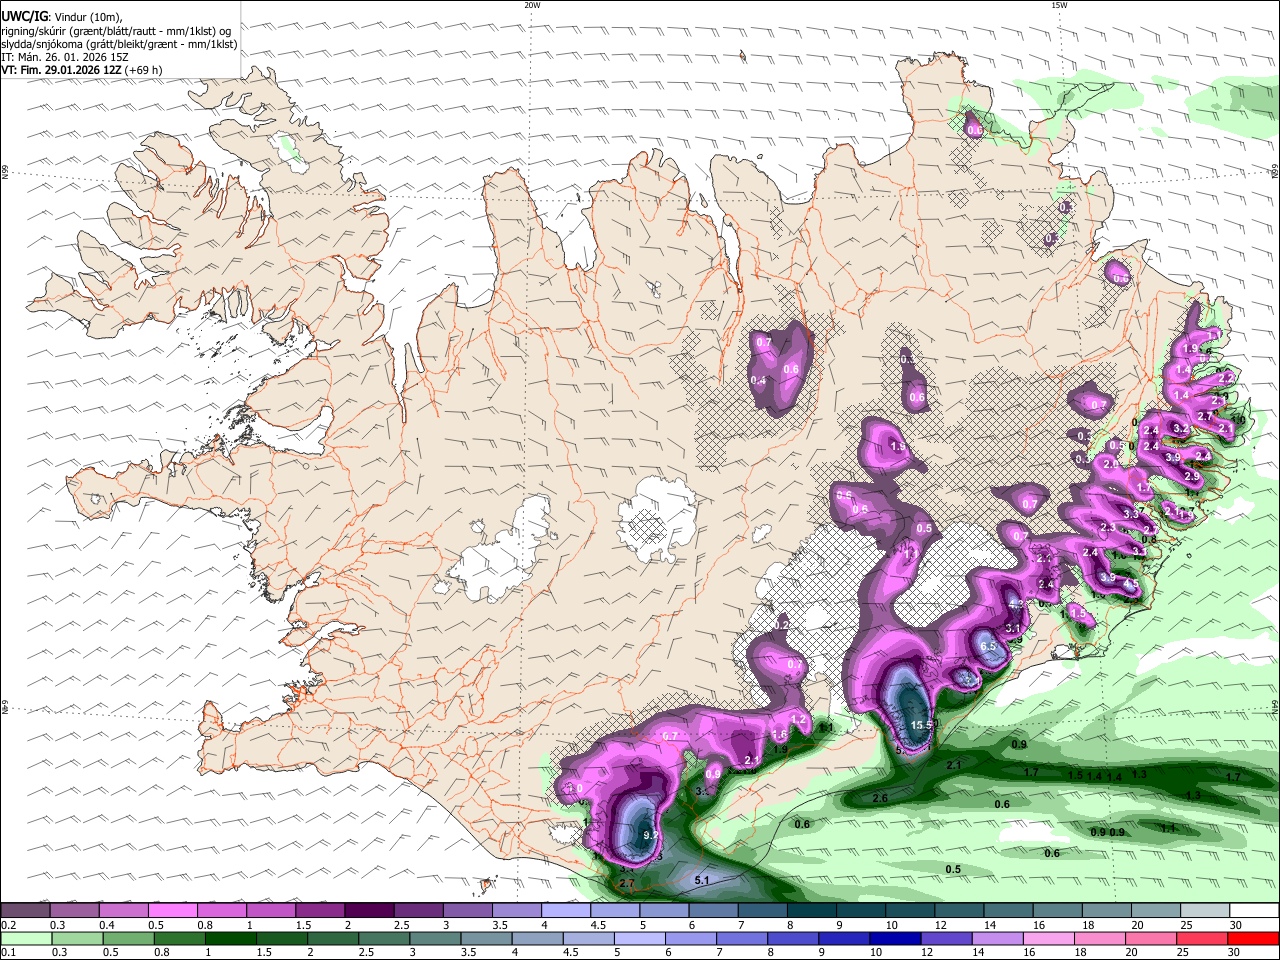Select the dull mauve 0.2 snow legend swatch
1280x960 pixels.
click(x=25, y=911)
